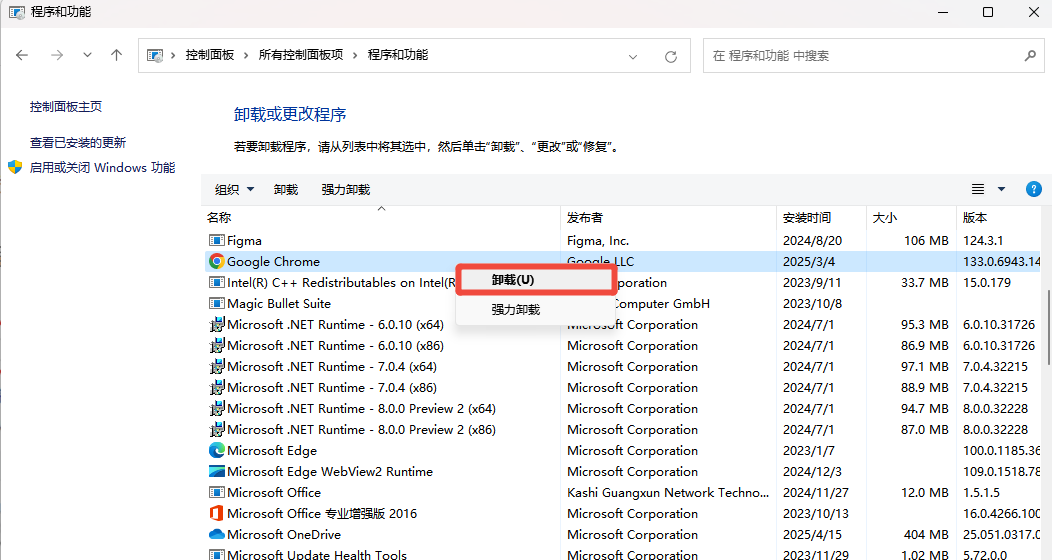Open the 组织 dropdown menu
1052x560 pixels.
[x=234, y=190]
